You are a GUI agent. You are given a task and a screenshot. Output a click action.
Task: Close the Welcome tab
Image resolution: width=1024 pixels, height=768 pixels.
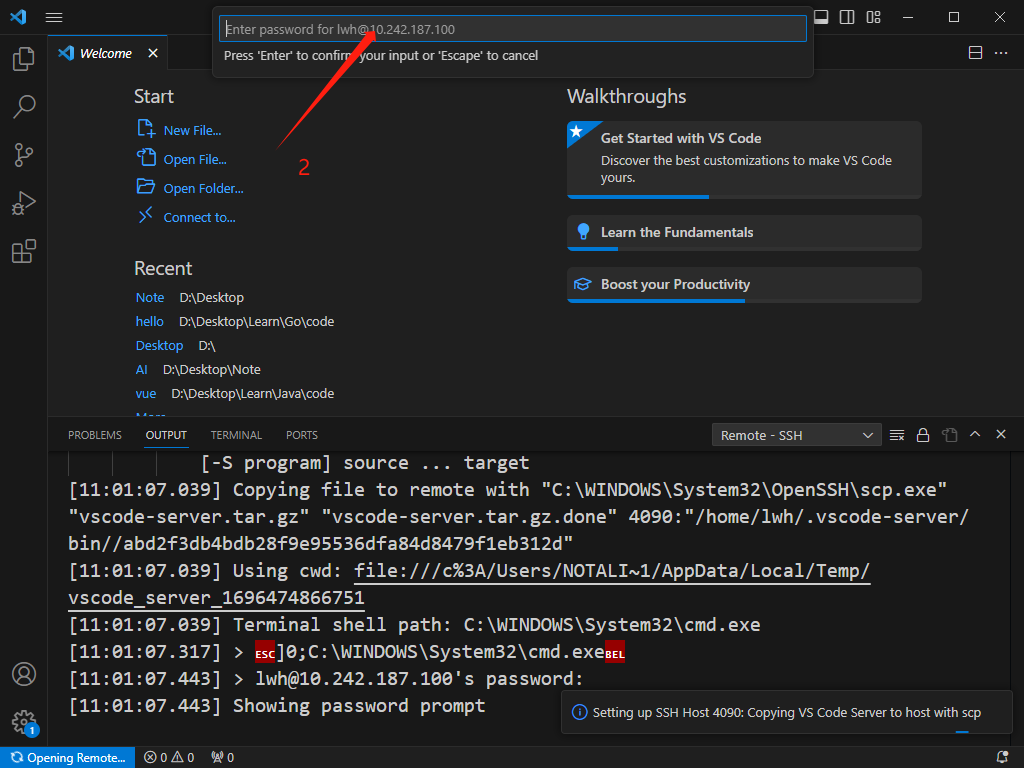(153, 53)
